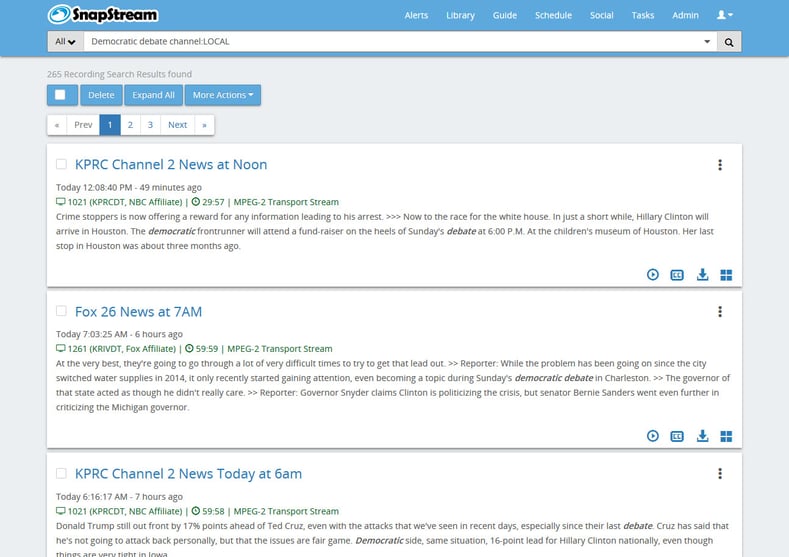Open the user account dropdown menu
The image size is (789, 557).
pyautogui.click(x=725, y=15)
